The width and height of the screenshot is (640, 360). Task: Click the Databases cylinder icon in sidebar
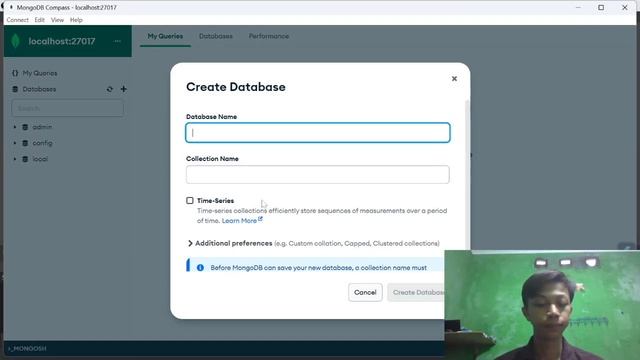coord(15,89)
